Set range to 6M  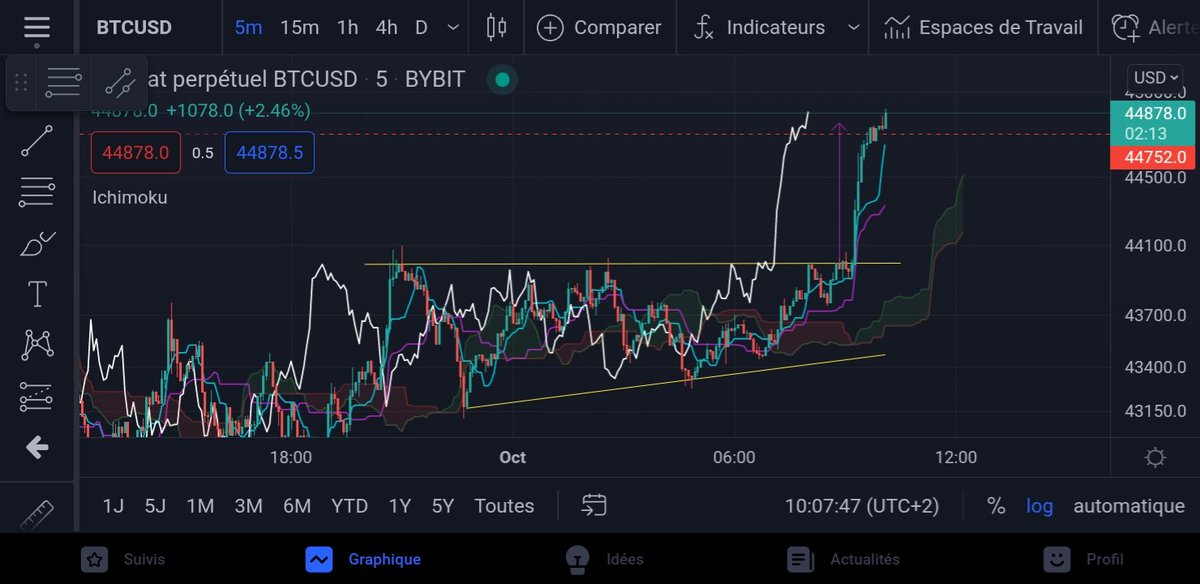click(297, 506)
